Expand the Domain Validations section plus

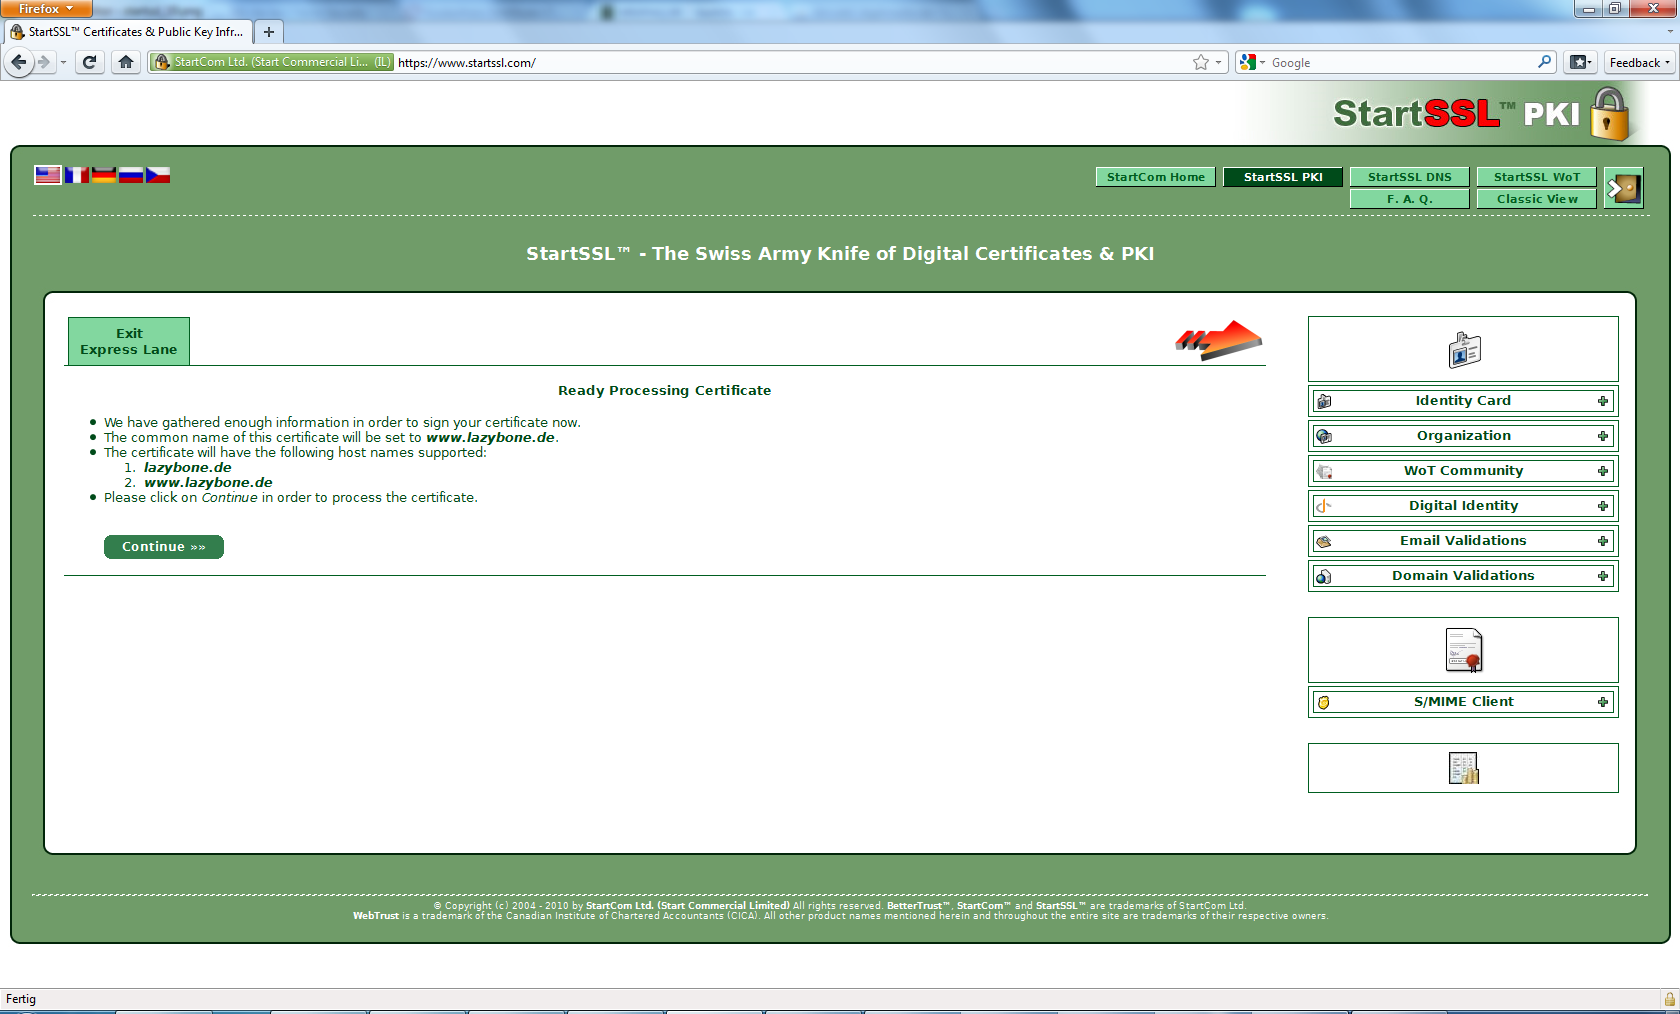point(1603,576)
